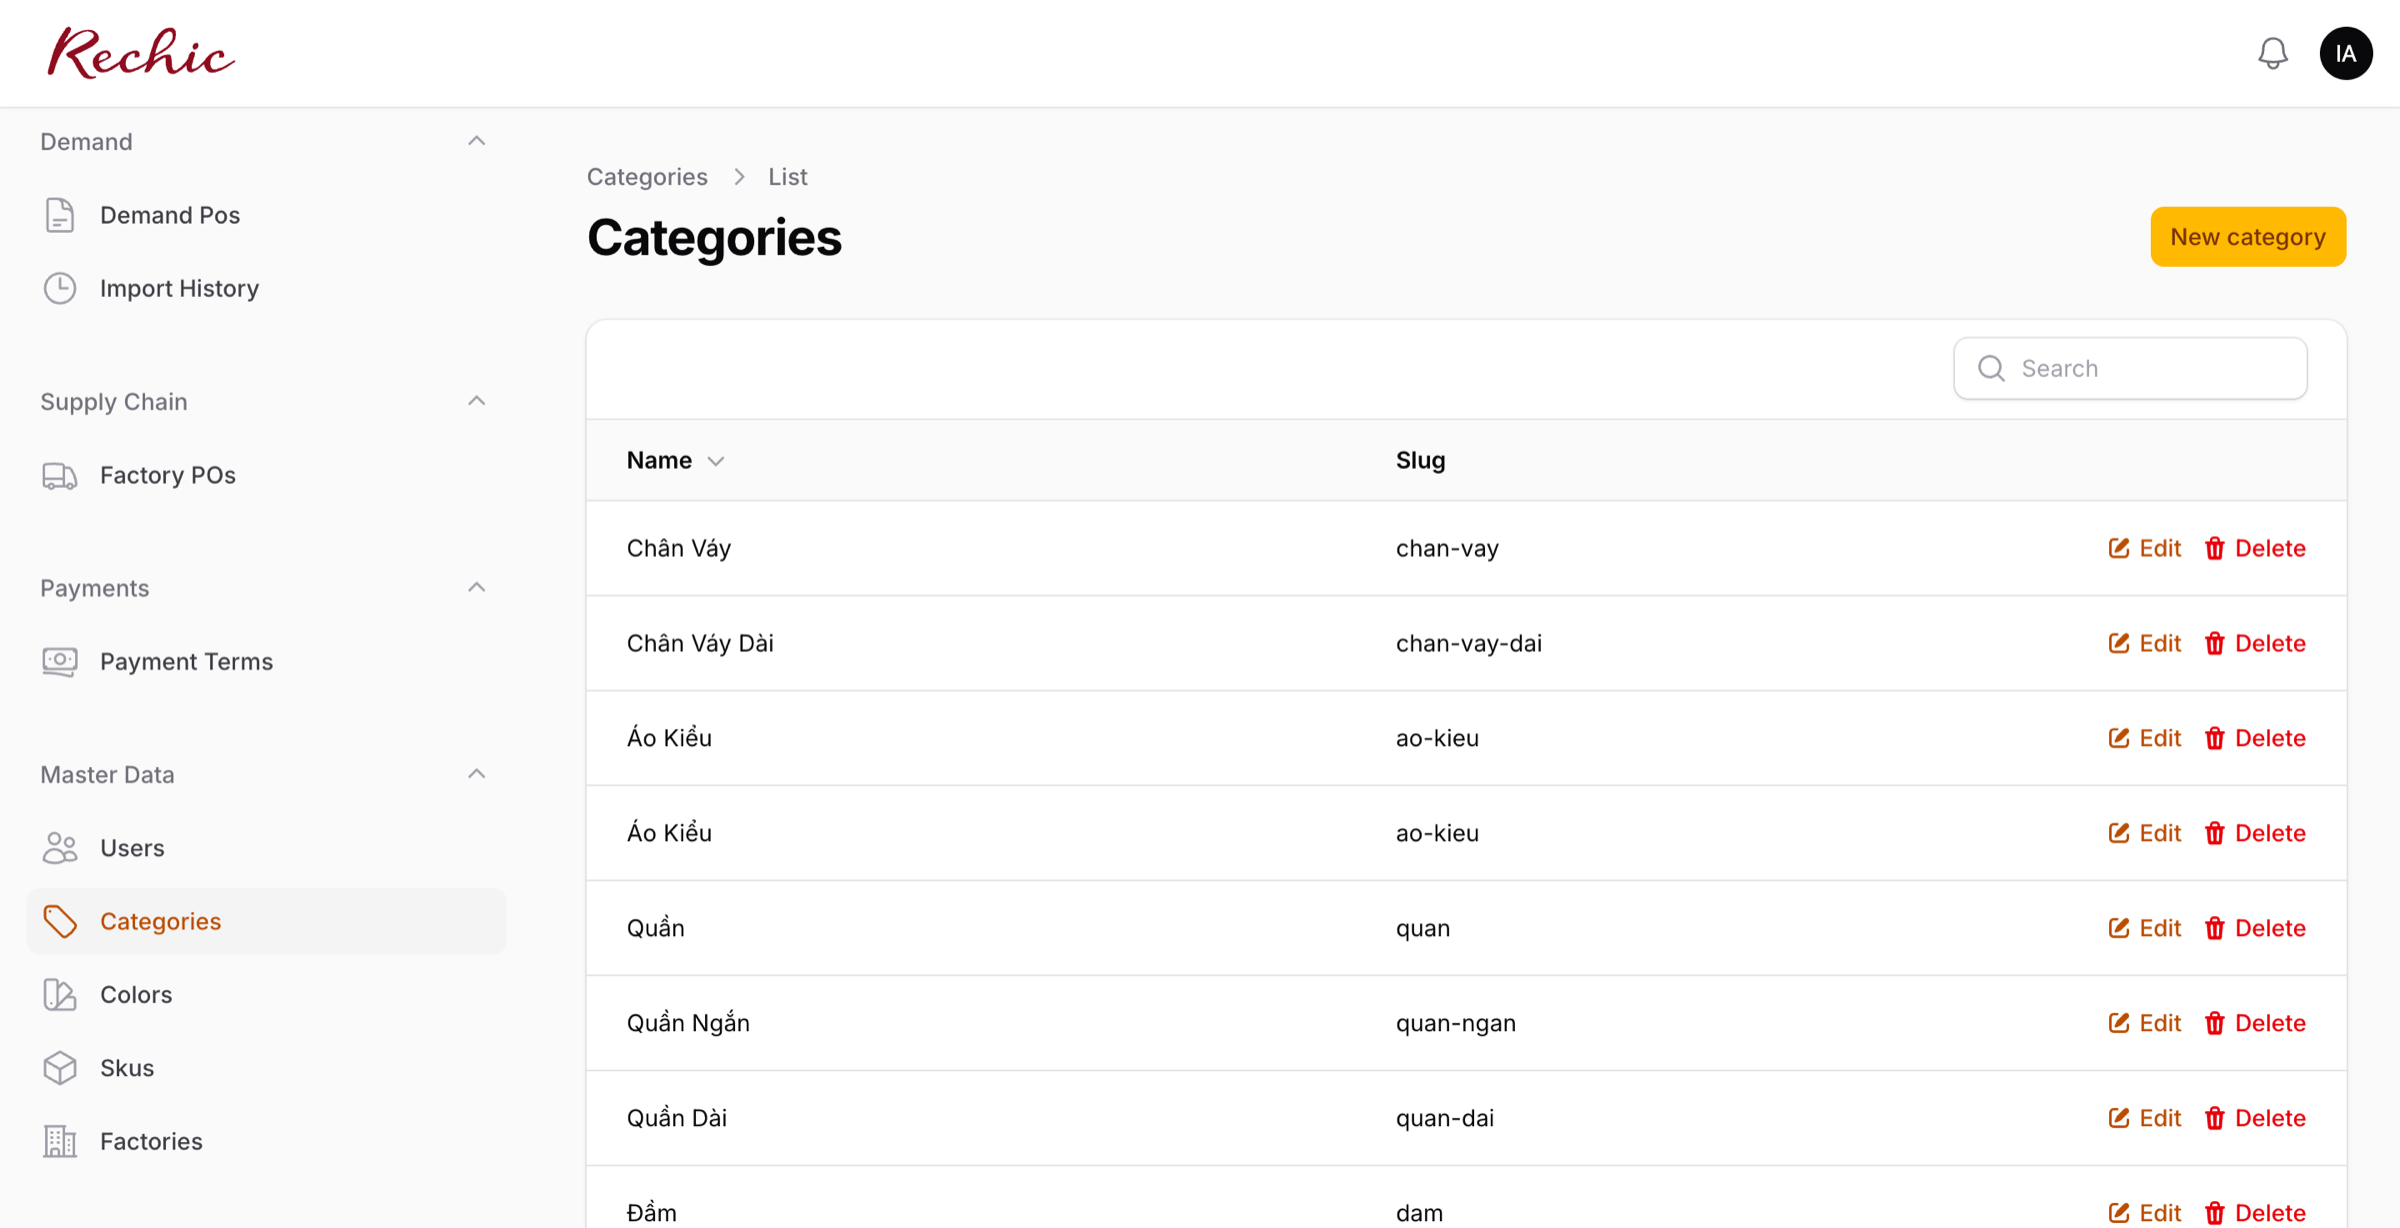Click the Categories breadcrumb link
Image resolution: width=2400 pixels, height=1228 pixels.
point(647,176)
